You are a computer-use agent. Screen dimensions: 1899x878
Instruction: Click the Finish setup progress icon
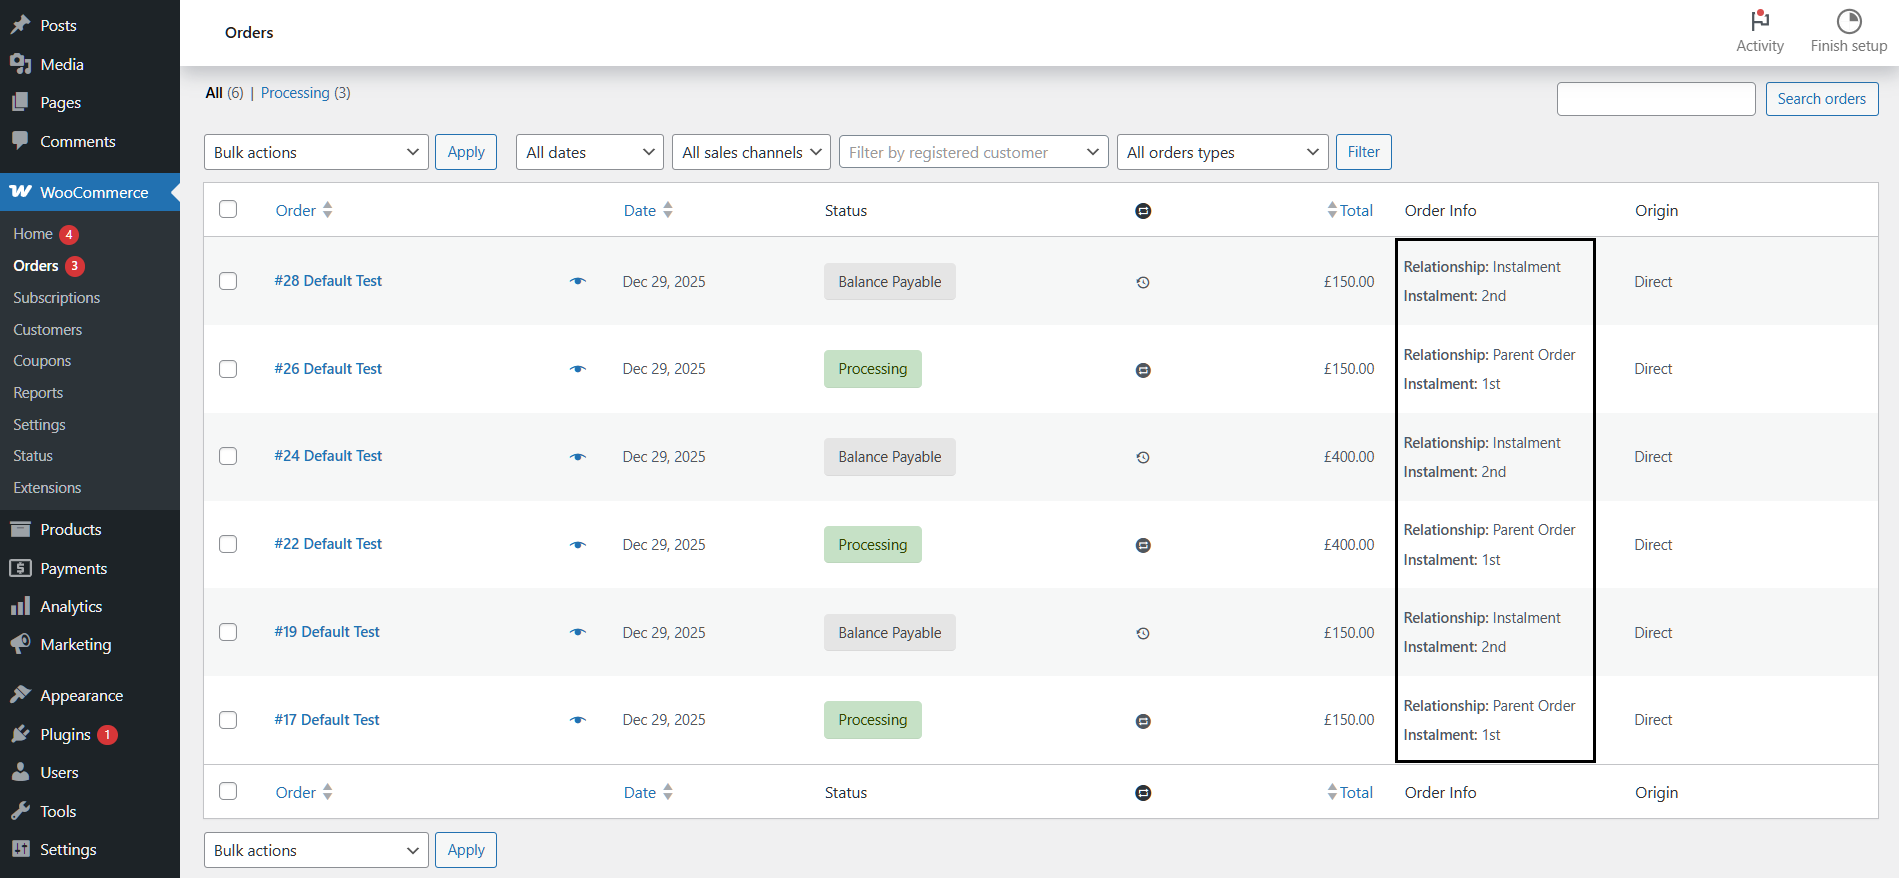[x=1849, y=21]
